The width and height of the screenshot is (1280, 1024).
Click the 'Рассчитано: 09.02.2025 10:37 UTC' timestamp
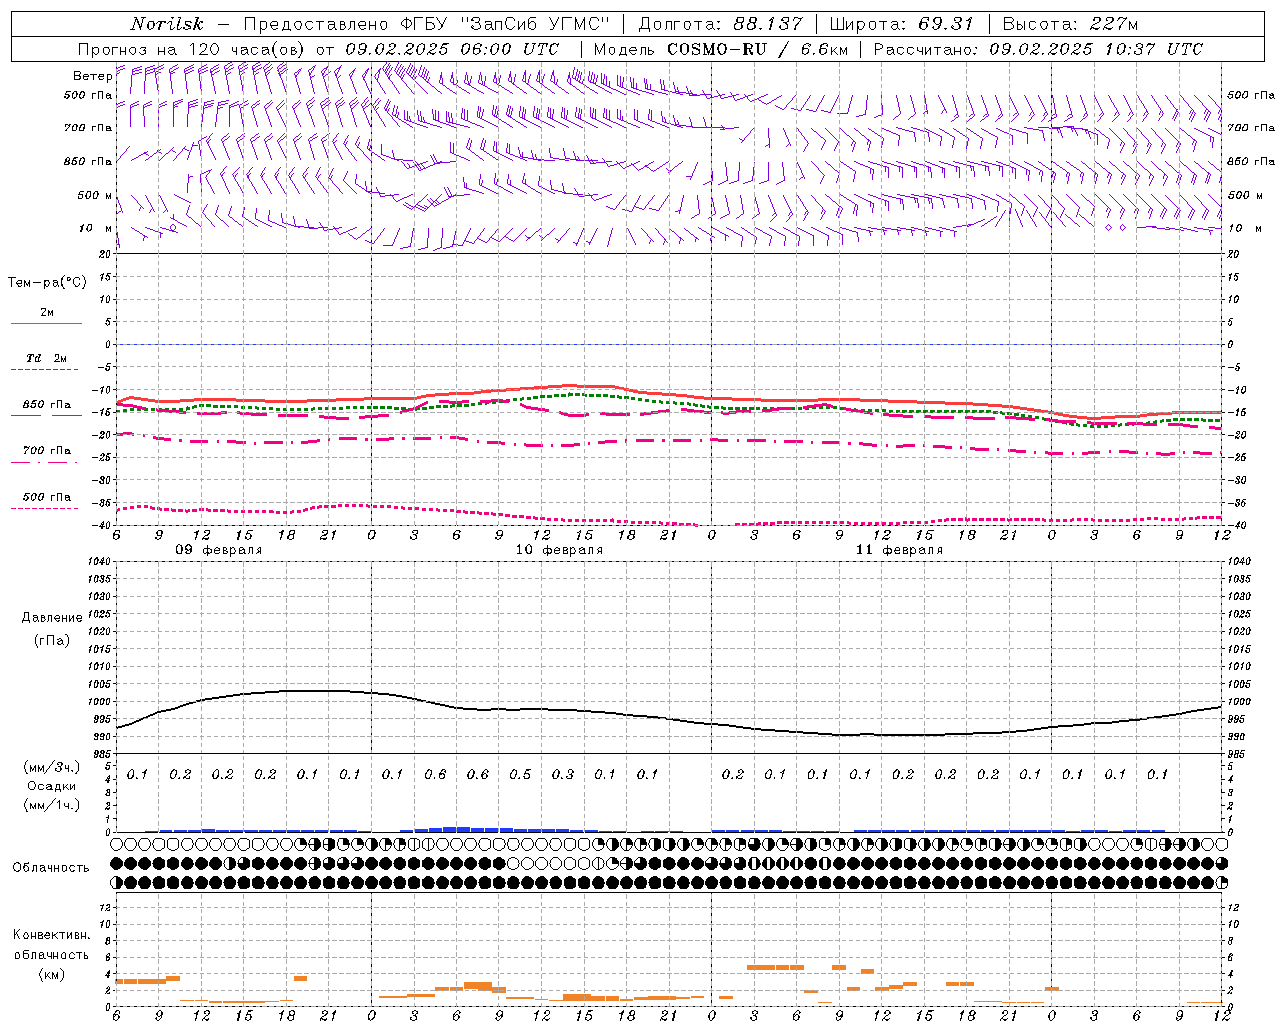click(1038, 49)
